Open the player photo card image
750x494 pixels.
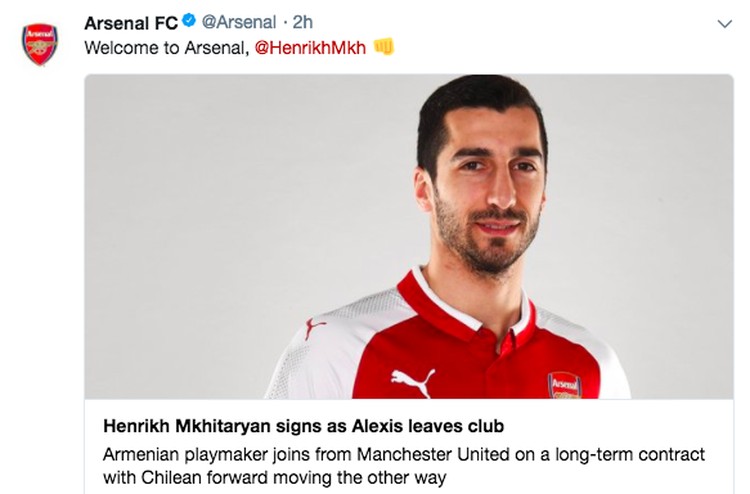409,236
